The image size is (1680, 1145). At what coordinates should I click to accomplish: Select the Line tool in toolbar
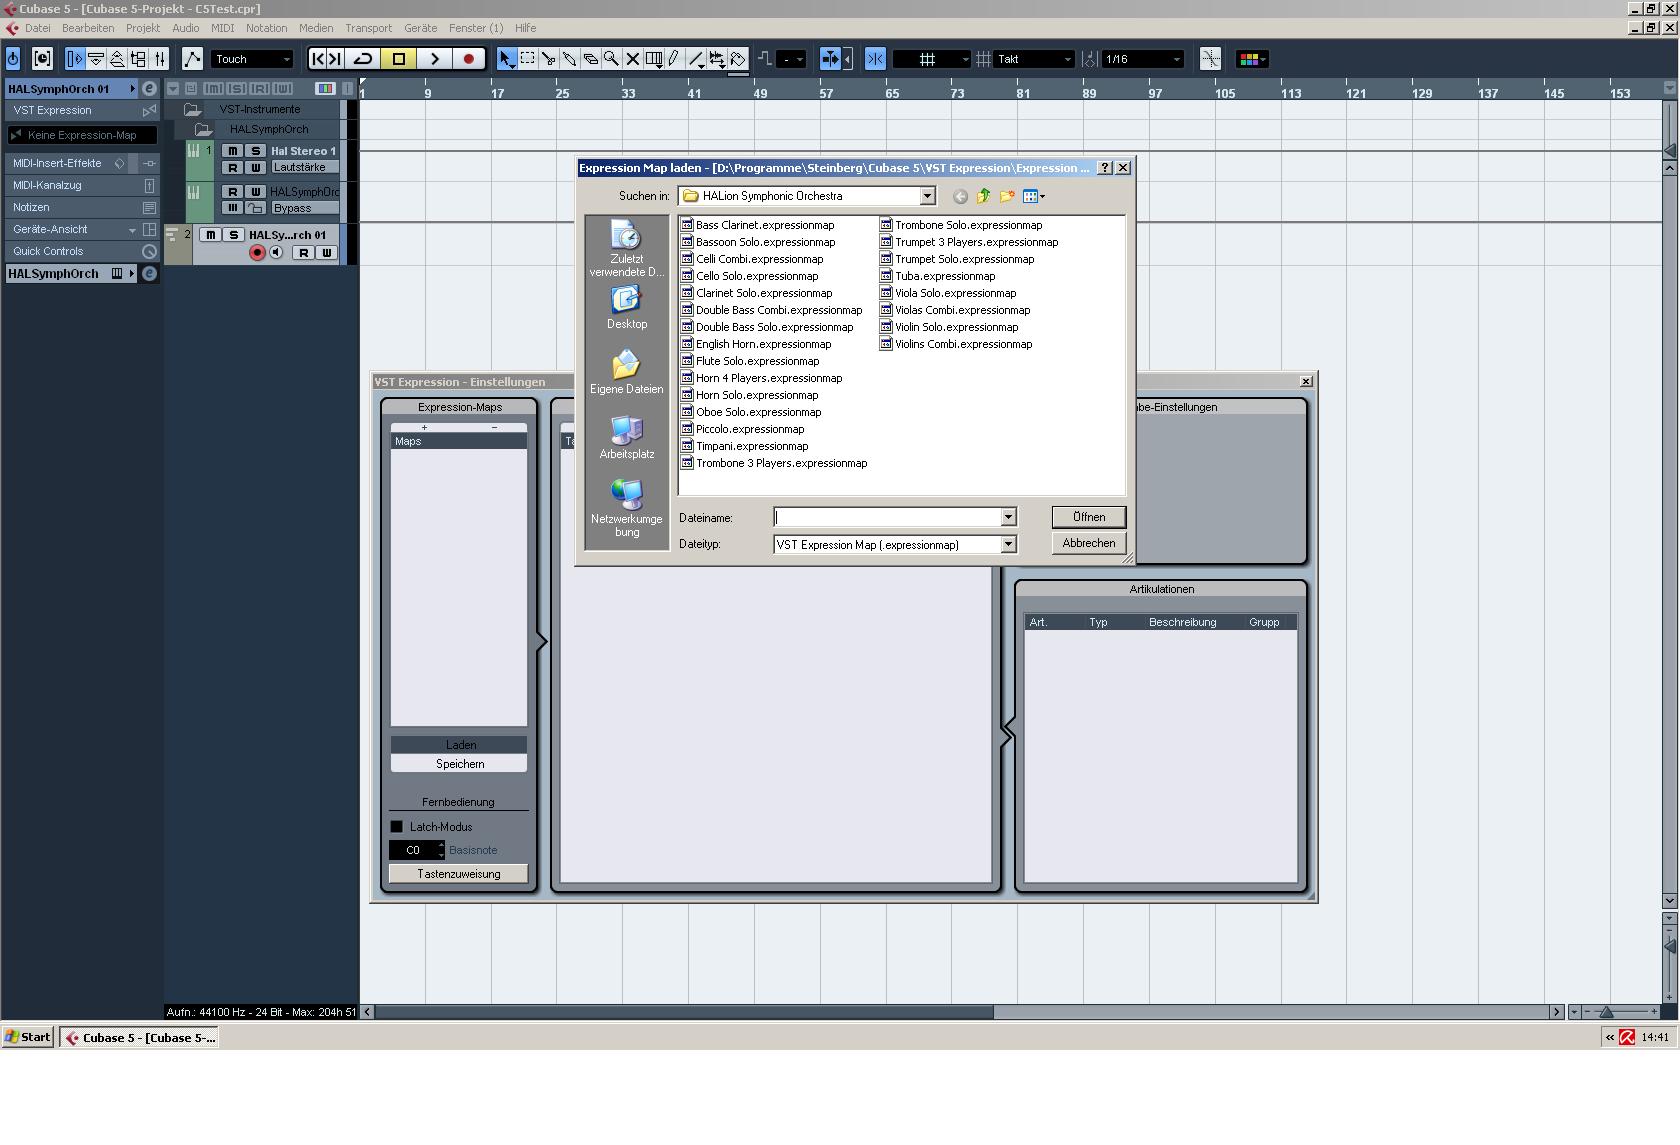[x=696, y=59]
